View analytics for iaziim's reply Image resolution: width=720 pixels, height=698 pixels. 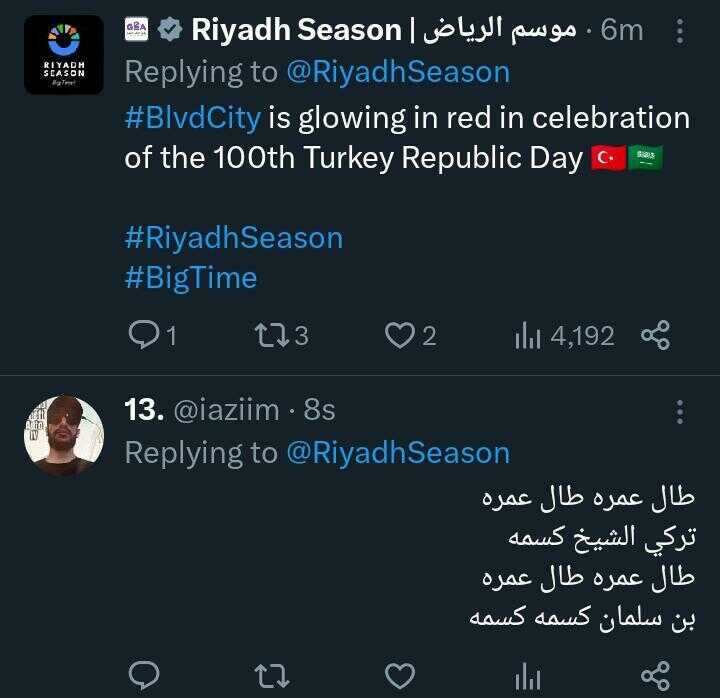(527, 677)
